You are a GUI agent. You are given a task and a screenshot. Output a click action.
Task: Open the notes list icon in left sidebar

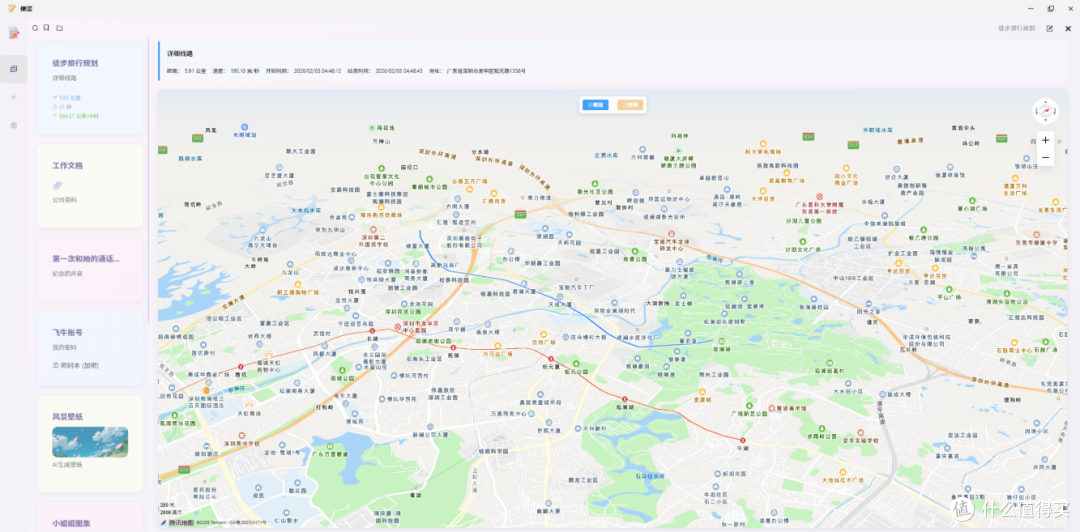[14, 69]
